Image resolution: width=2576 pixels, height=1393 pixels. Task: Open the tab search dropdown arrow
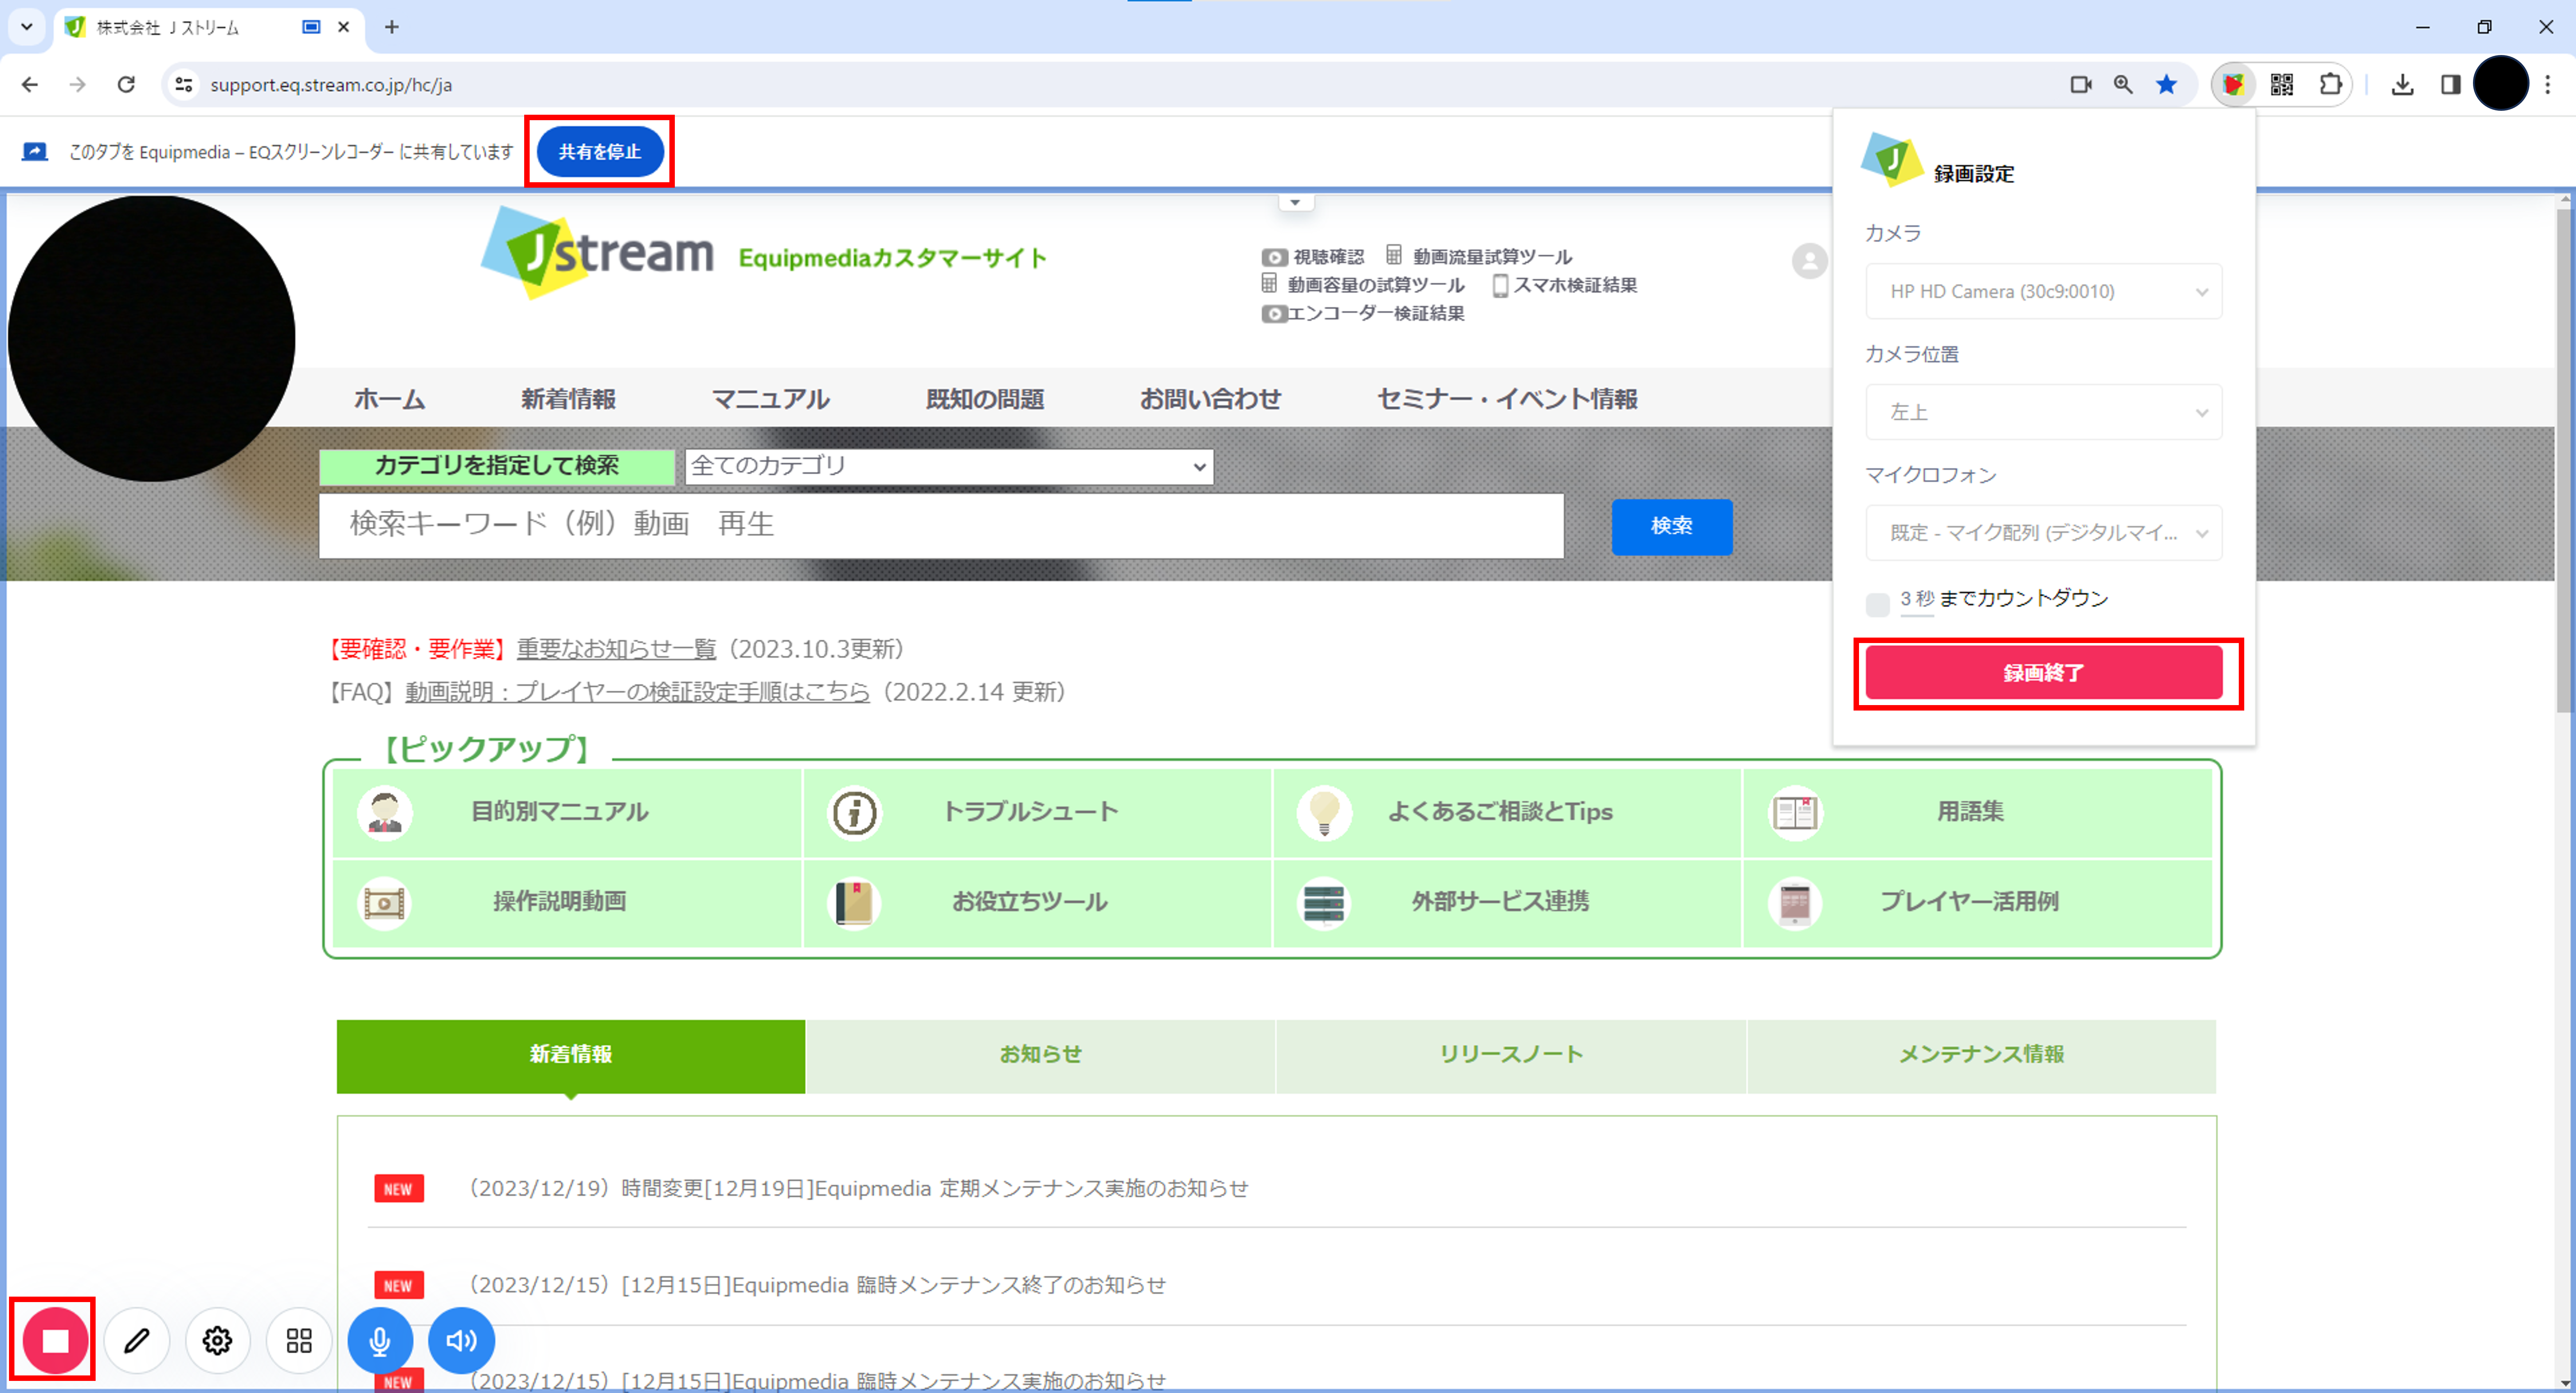[27, 27]
